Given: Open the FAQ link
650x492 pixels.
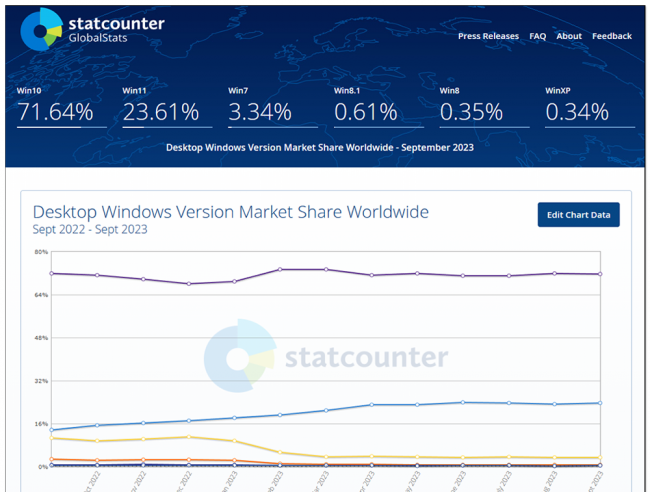Looking at the screenshot, I should coord(538,36).
